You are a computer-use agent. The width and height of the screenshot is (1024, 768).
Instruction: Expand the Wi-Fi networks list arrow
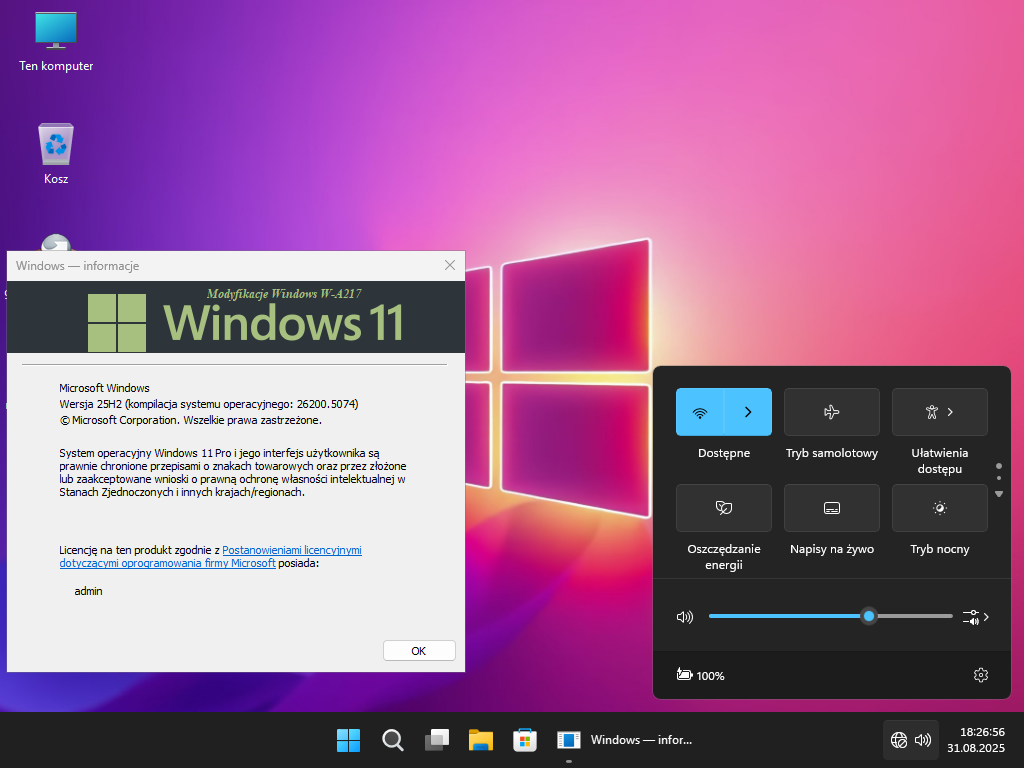point(748,412)
